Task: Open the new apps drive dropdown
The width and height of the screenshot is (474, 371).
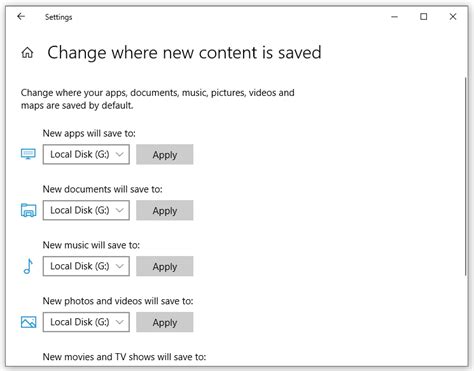Action: coord(86,154)
